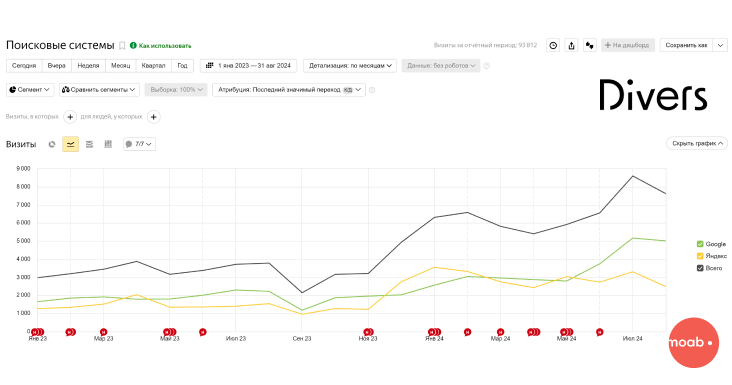Screen dimensions: 732x385
Task: Click the 9 000 y-axis label
Action: (23, 168)
